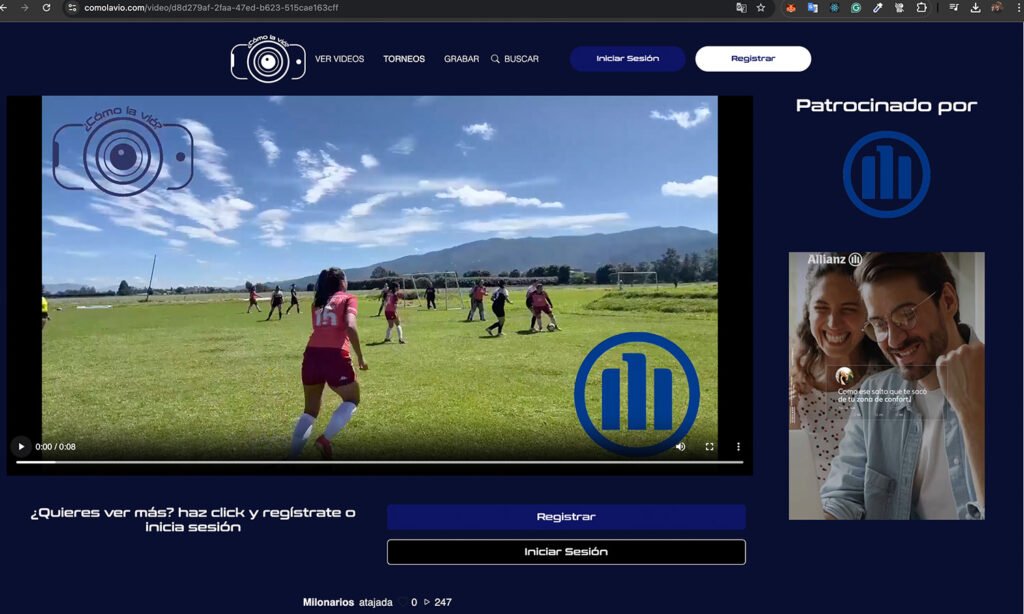Open BUSCAR search
Screen dimensions: 1024x614
point(521,59)
